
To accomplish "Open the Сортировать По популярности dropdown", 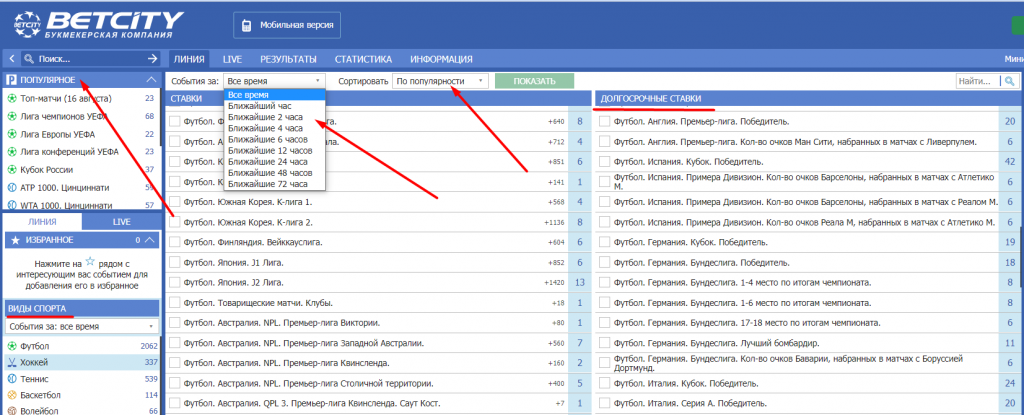I will [440, 80].
